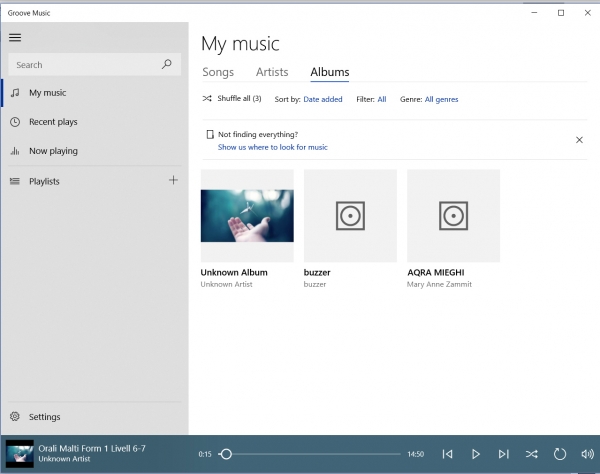
Task: Click the Playlists list icon
Action: pos(15,181)
